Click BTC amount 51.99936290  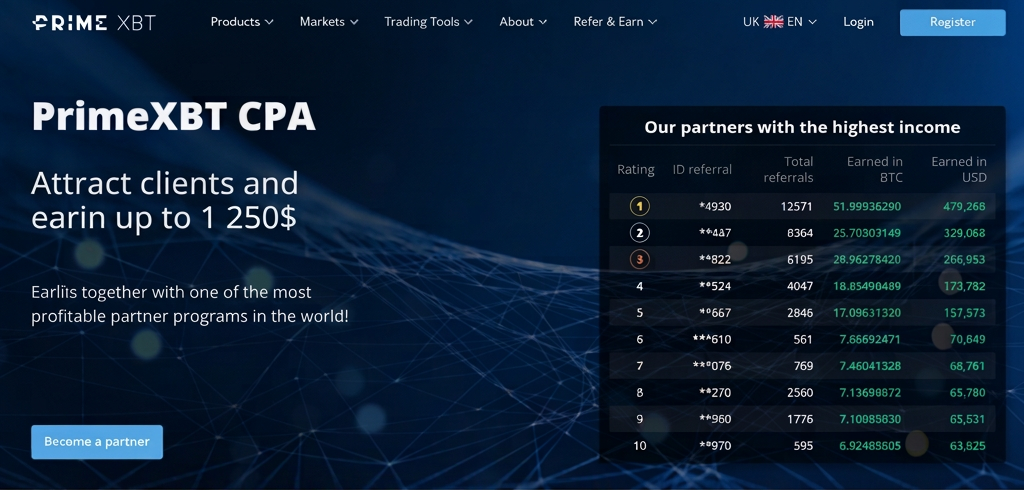click(x=867, y=206)
